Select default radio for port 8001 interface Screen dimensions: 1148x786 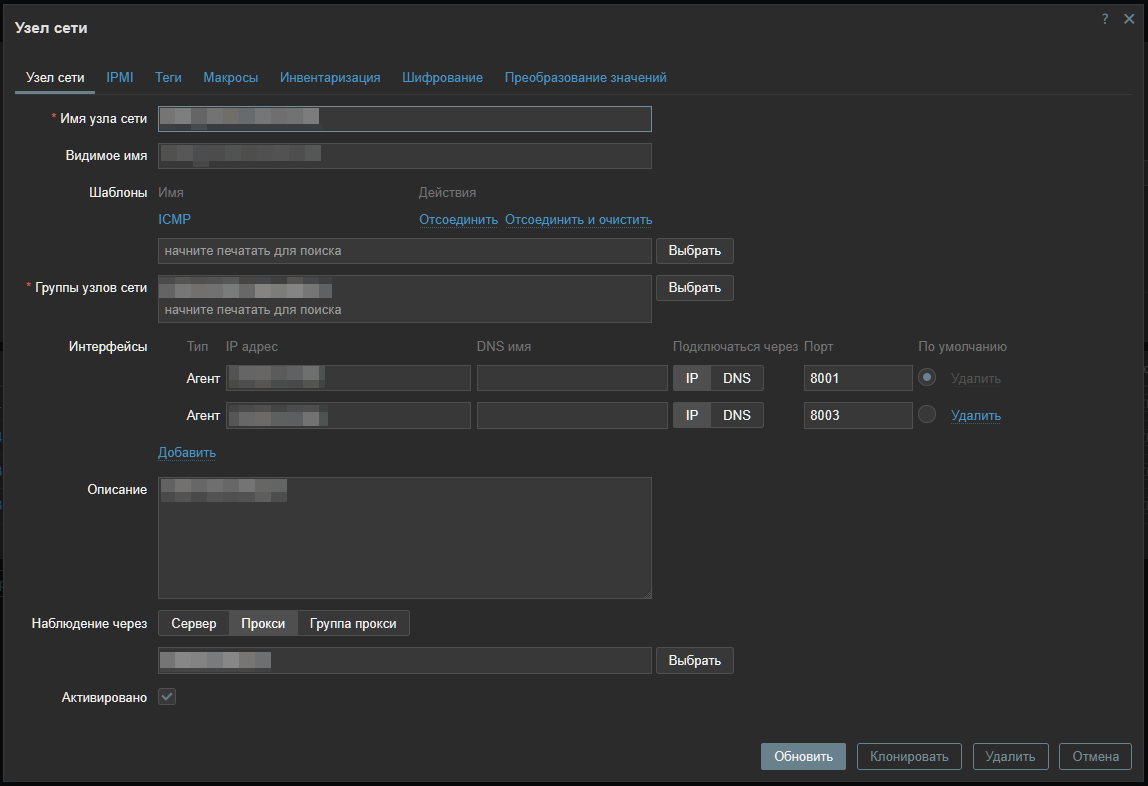pyautogui.click(x=927, y=378)
